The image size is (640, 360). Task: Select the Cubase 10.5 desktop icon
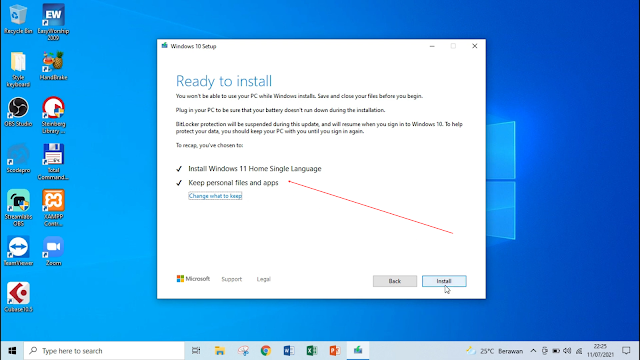(18, 298)
